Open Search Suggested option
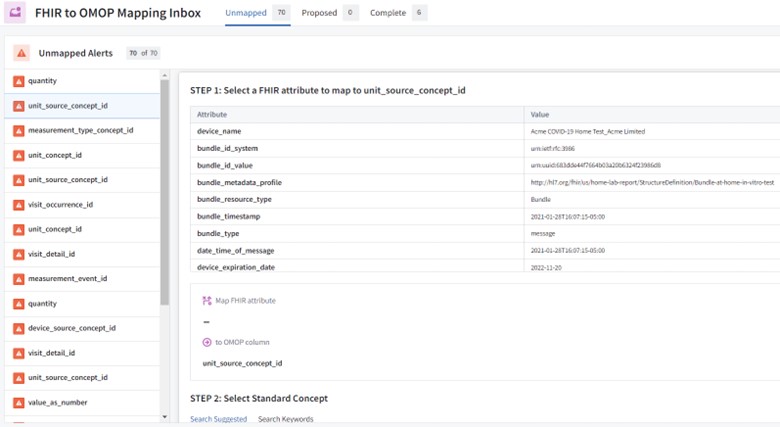The width and height of the screenshot is (780, 427). [x=218, y=419]
